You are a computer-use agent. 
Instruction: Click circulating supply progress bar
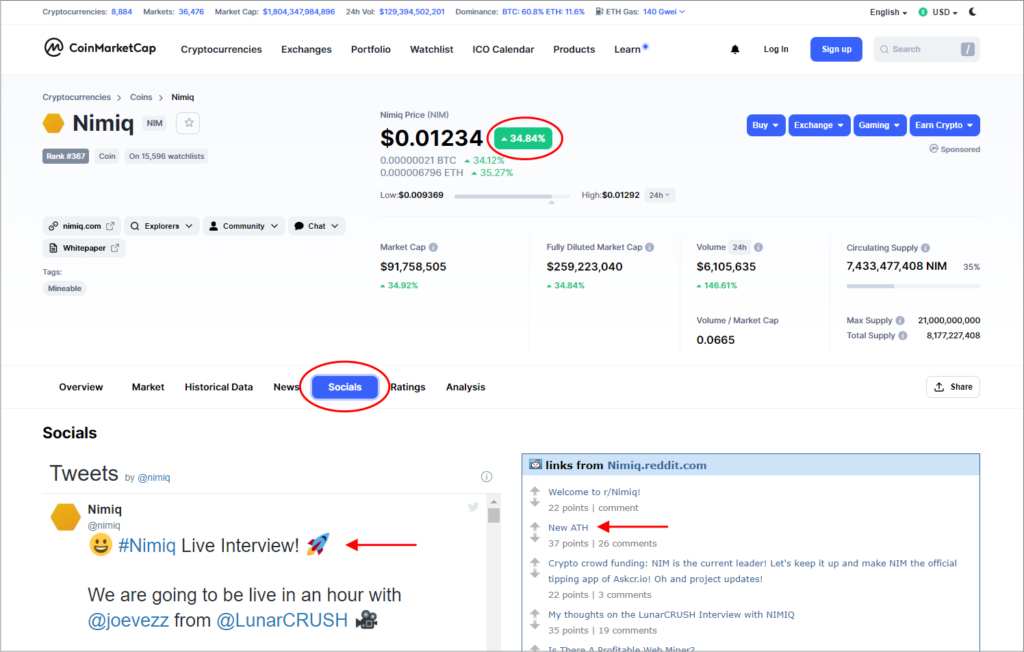912,285
